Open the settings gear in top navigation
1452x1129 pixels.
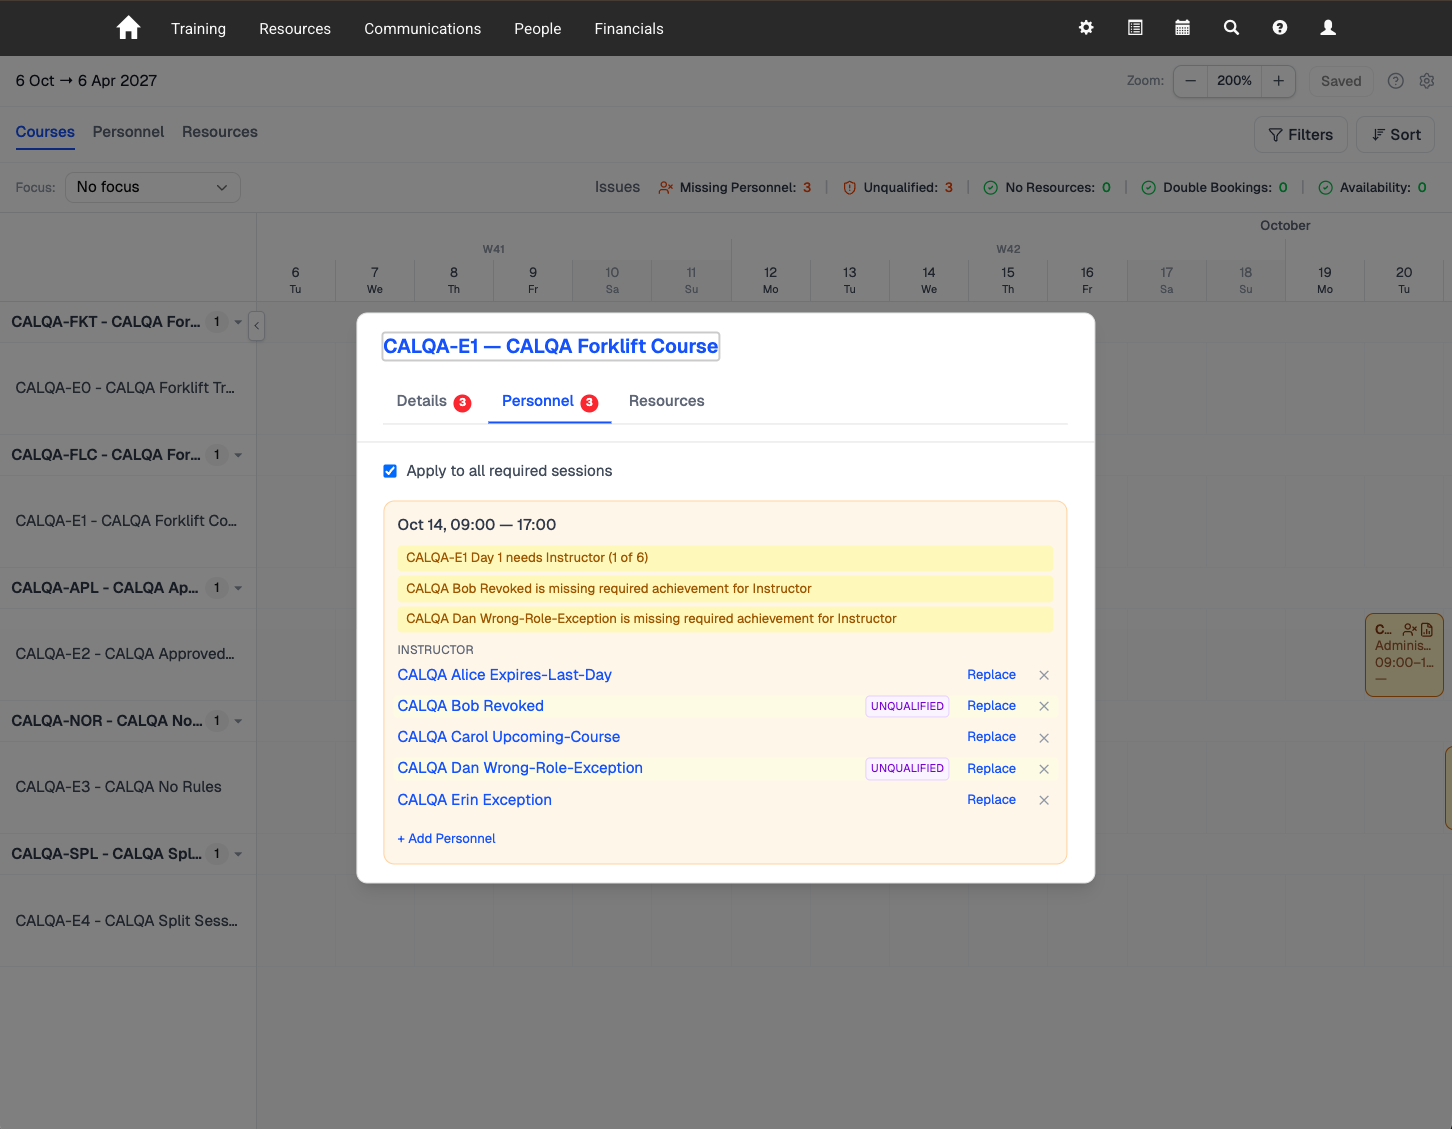point(1086,28)
